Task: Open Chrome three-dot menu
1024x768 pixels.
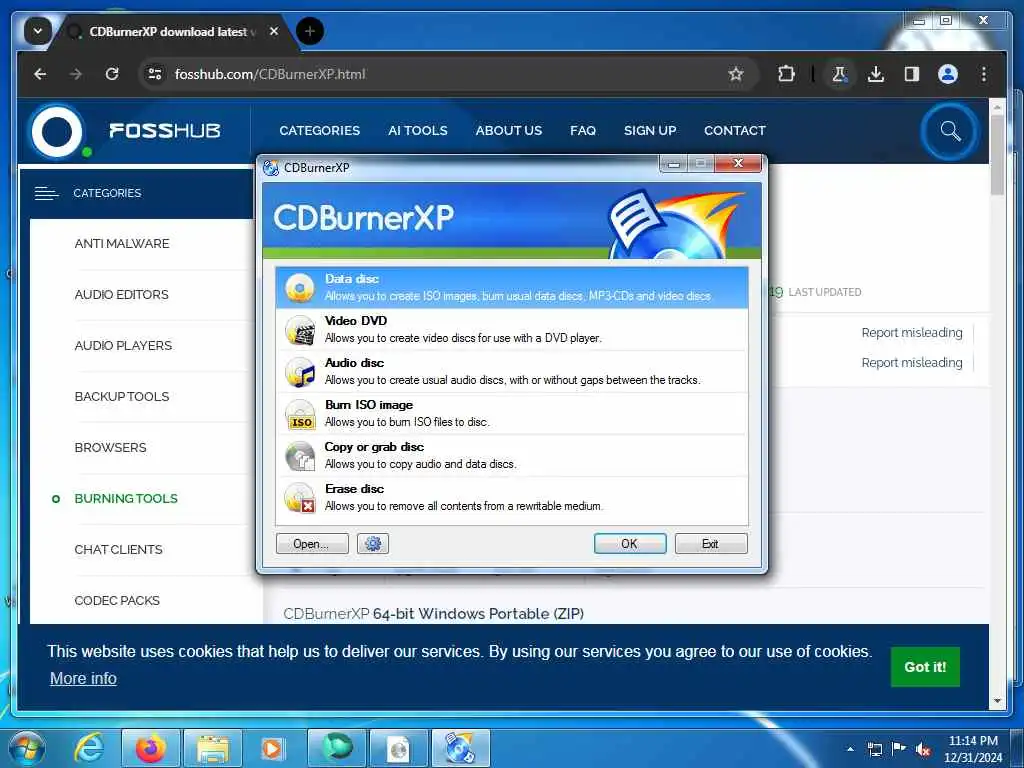Action: (984, 74)
